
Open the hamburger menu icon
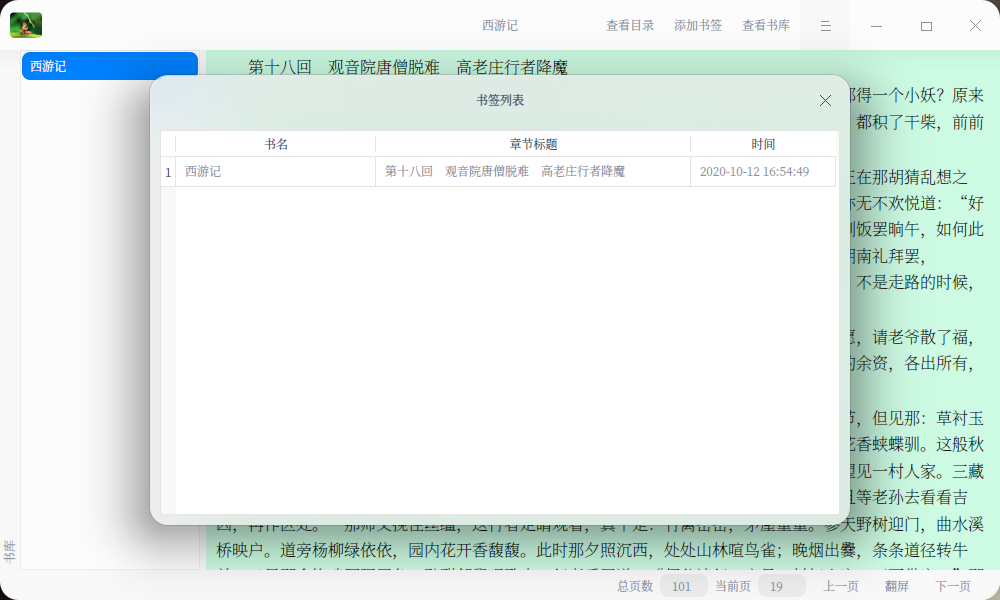(x=825, y=26)
